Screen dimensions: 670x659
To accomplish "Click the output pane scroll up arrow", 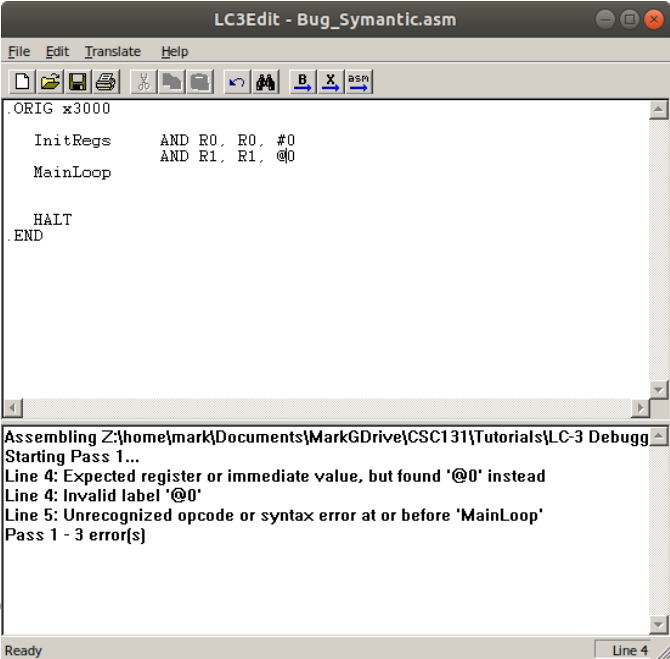I will [x=658, y=436].
